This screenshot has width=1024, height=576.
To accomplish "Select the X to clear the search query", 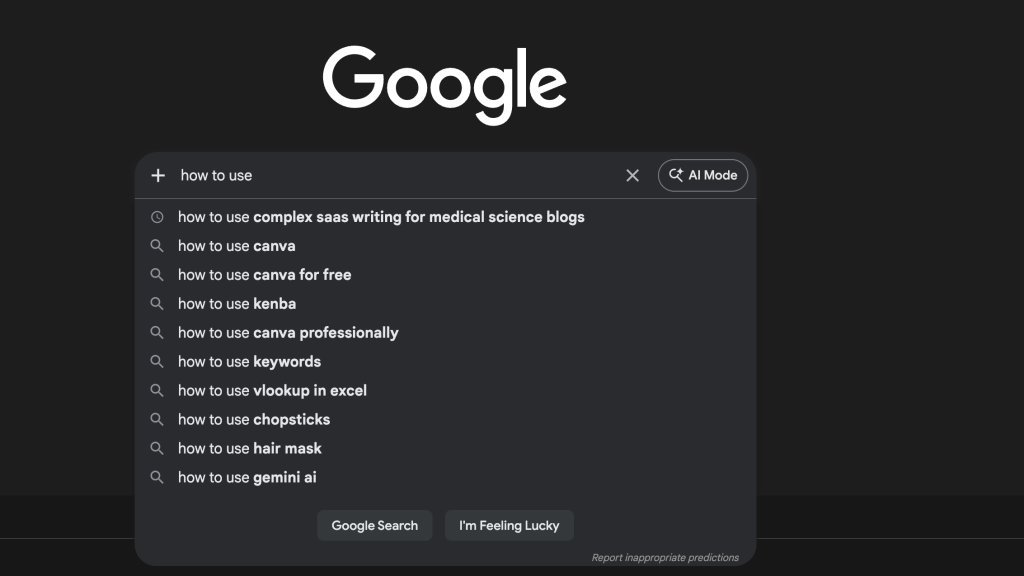I will pyautogui.click(x=632, y=175).
